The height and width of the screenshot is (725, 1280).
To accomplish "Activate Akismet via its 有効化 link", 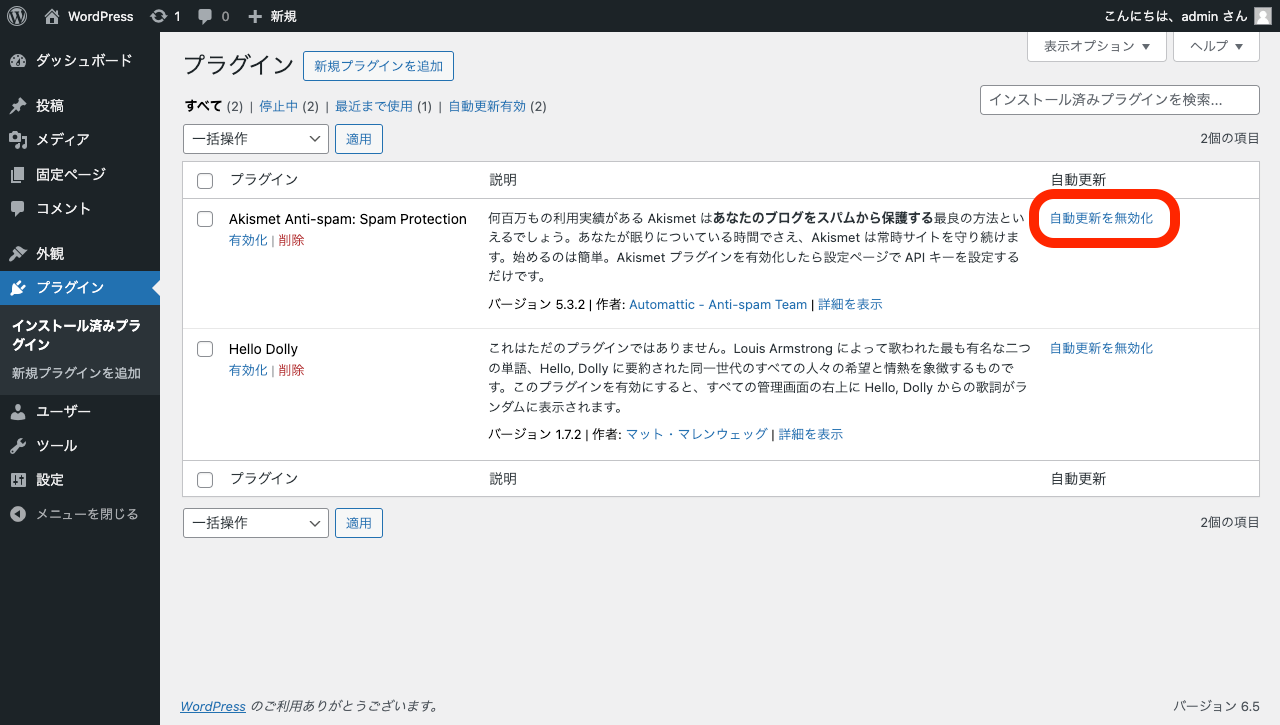I will [248, 240].
